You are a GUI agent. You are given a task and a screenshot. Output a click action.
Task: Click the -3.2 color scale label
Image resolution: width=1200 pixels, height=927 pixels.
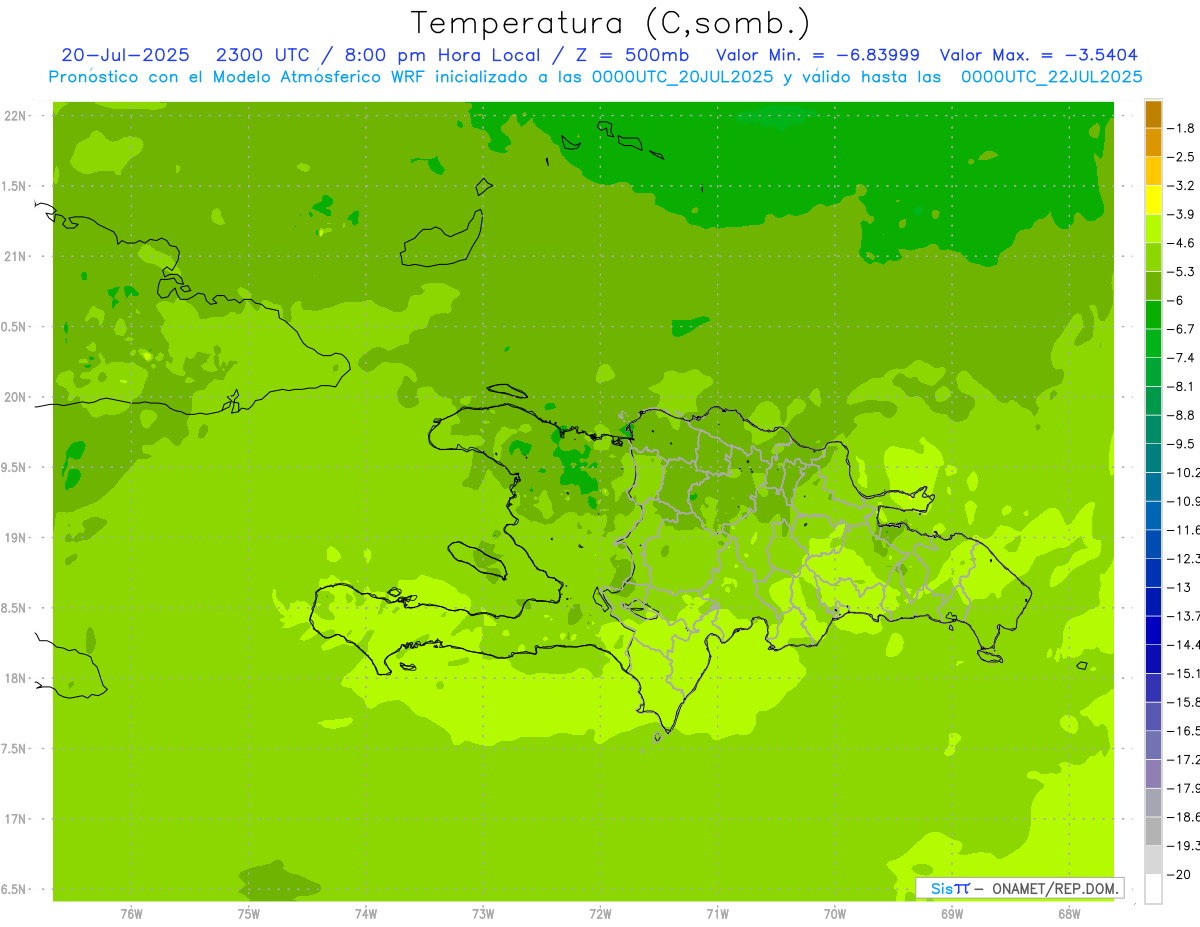point(1182,186)
